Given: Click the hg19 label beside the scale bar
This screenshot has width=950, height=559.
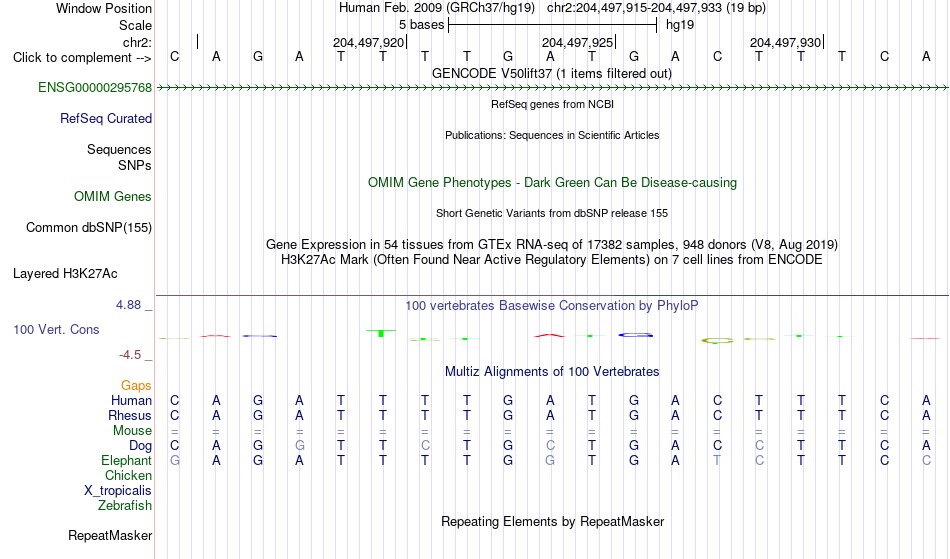Looking at the screenshot, I should coord(680,25).
